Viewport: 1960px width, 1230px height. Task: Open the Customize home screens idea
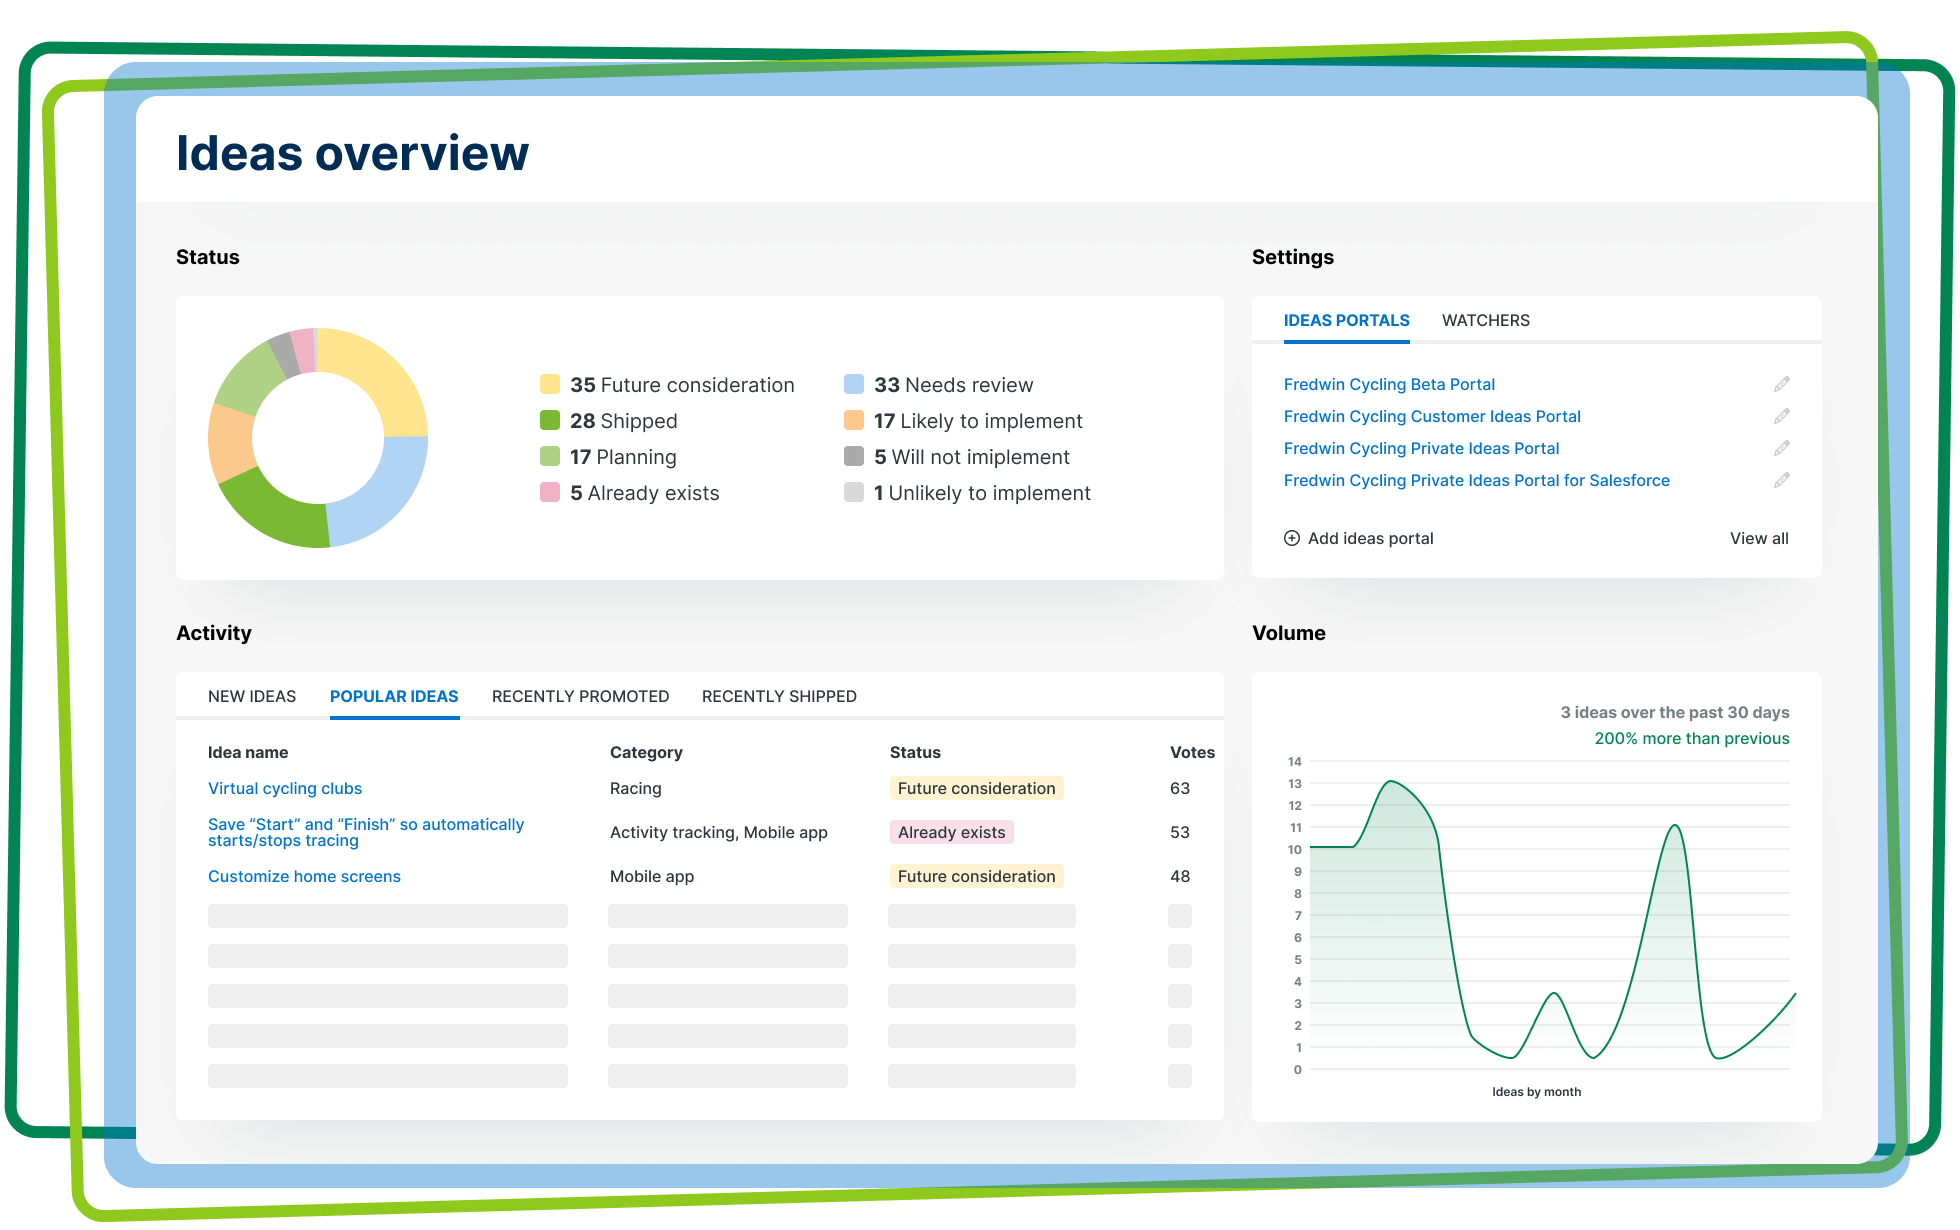tap(304, 876)
